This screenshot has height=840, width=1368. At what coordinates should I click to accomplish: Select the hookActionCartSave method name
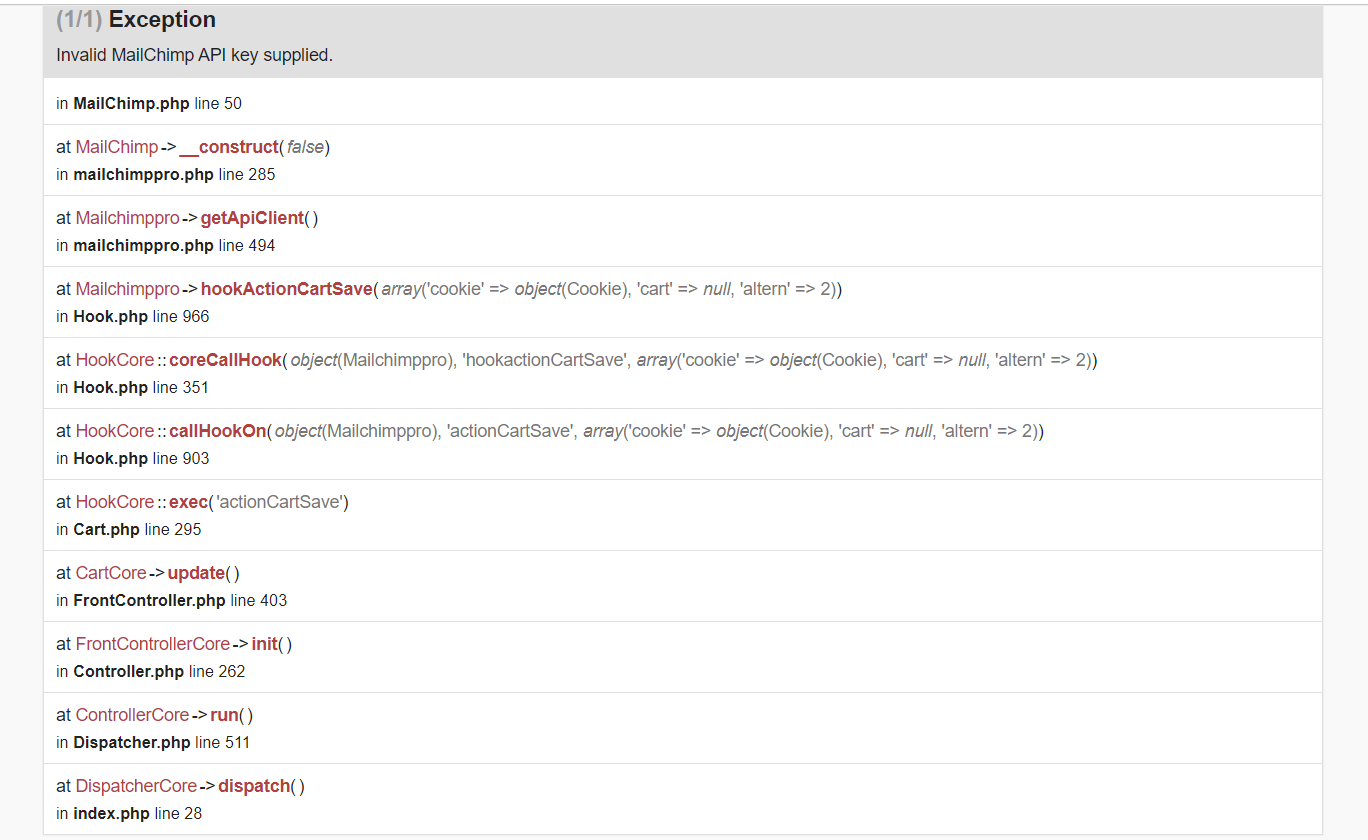286,289
